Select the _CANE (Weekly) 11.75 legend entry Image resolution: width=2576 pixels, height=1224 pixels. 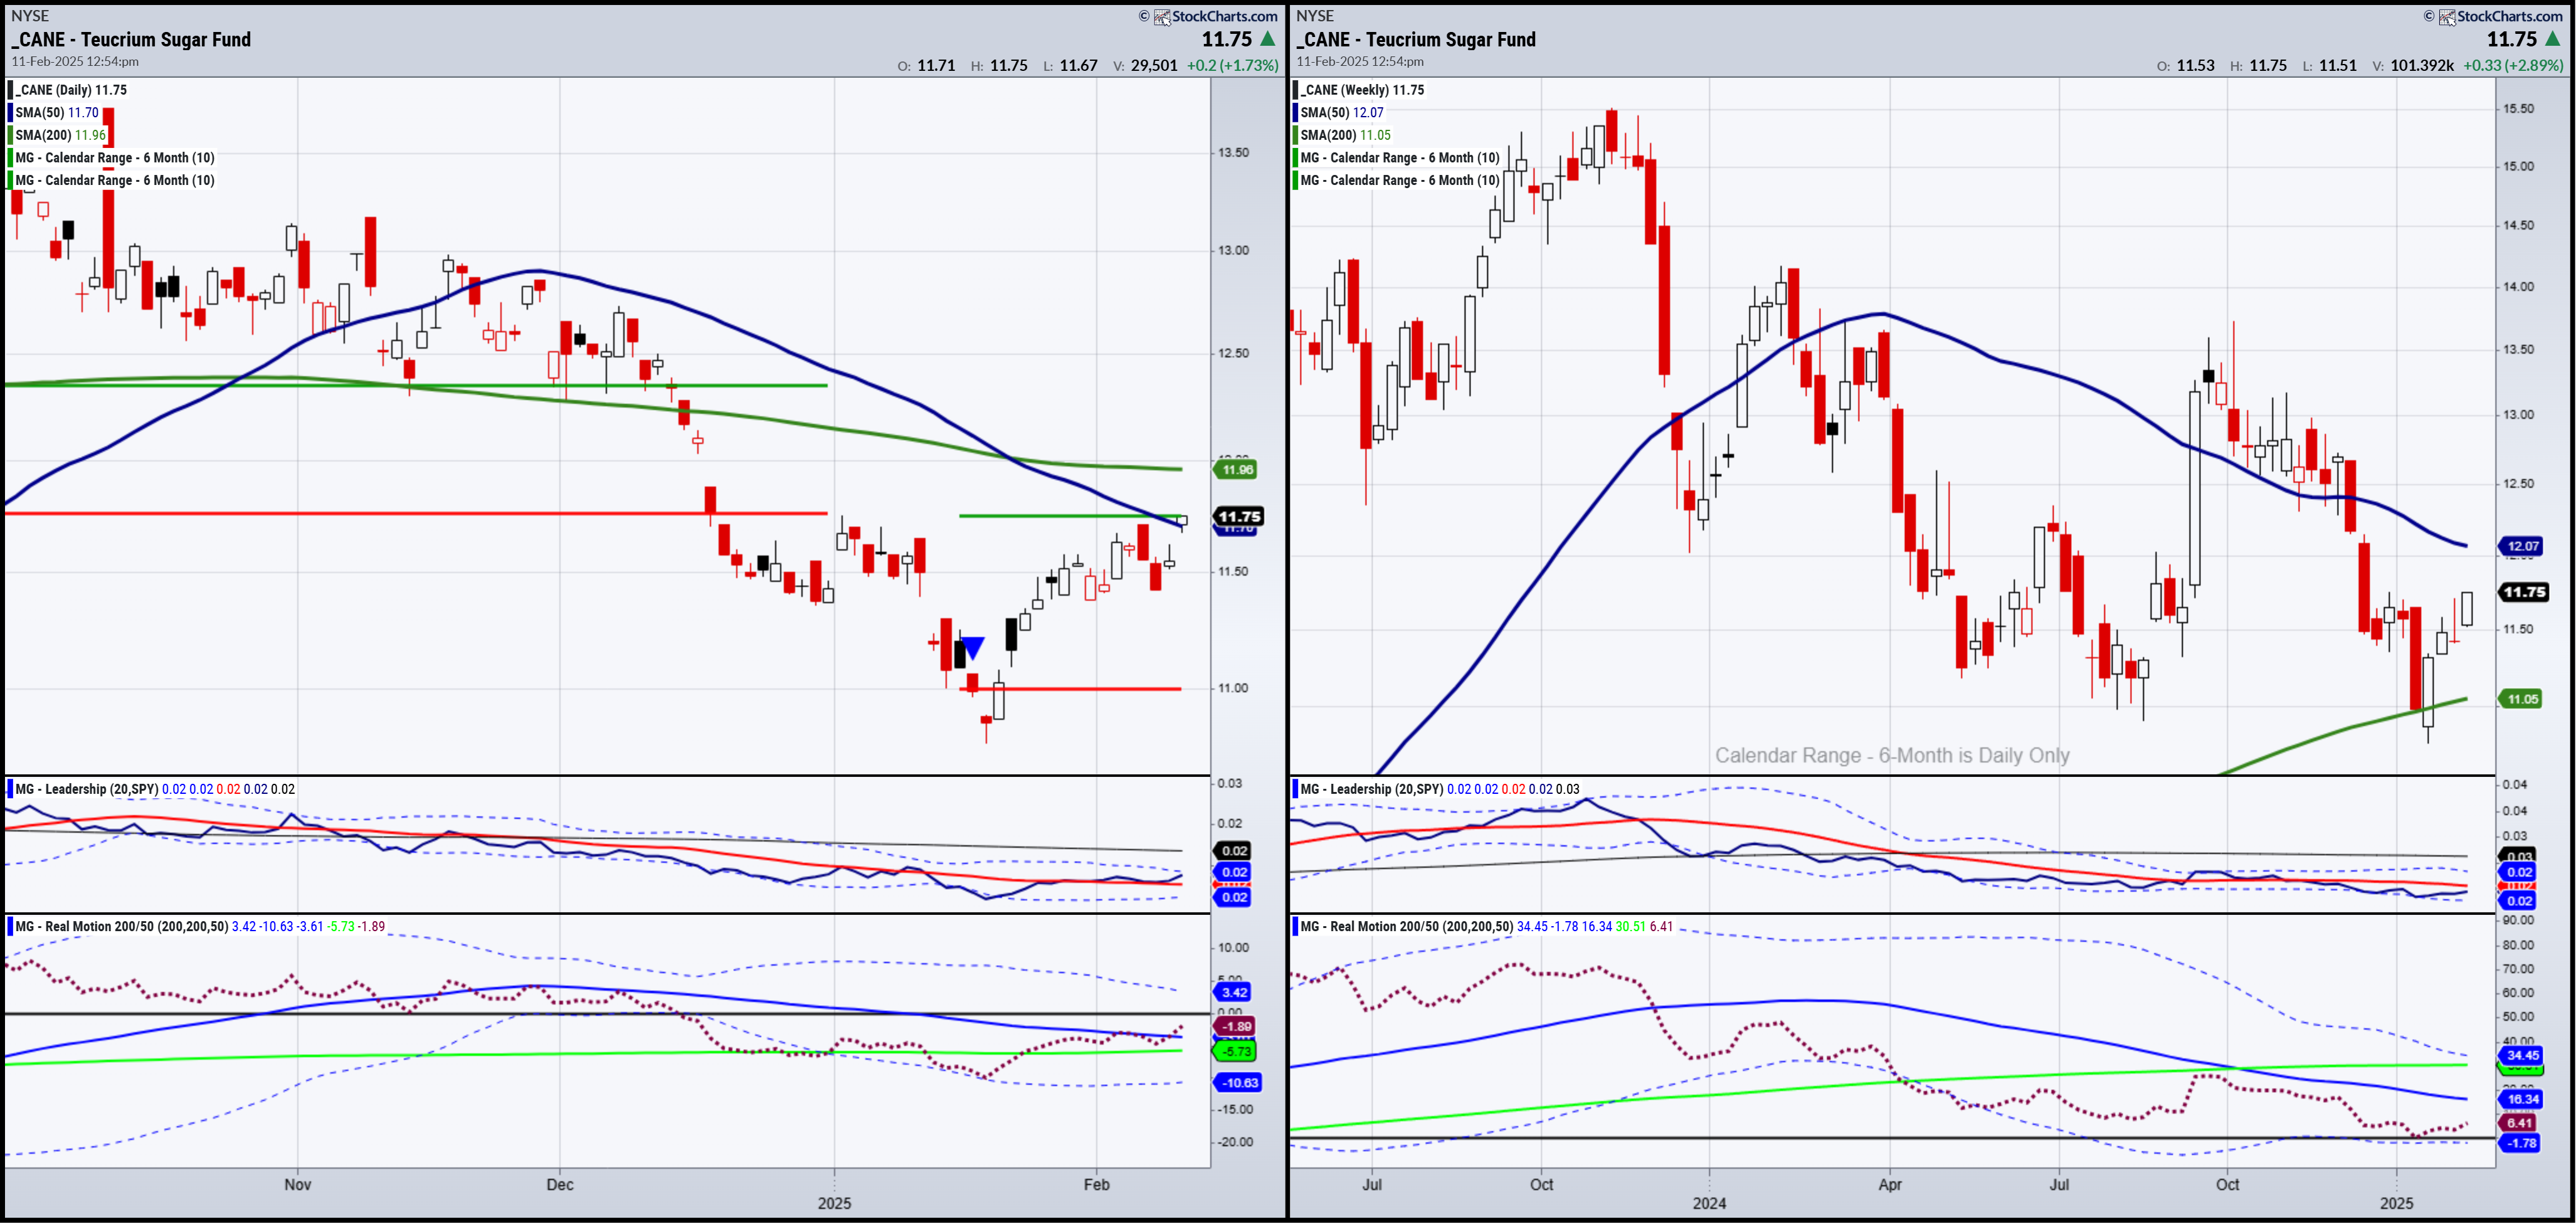coord(1362,90)
